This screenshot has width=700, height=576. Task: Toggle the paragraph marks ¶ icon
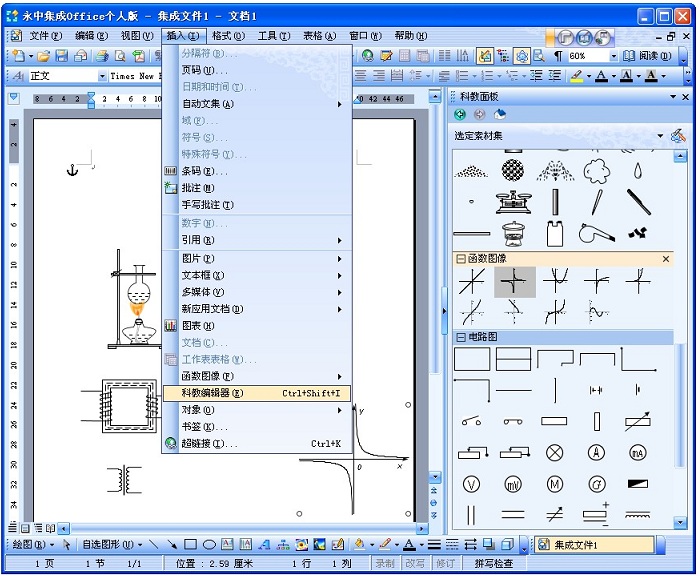coord(558,56)
